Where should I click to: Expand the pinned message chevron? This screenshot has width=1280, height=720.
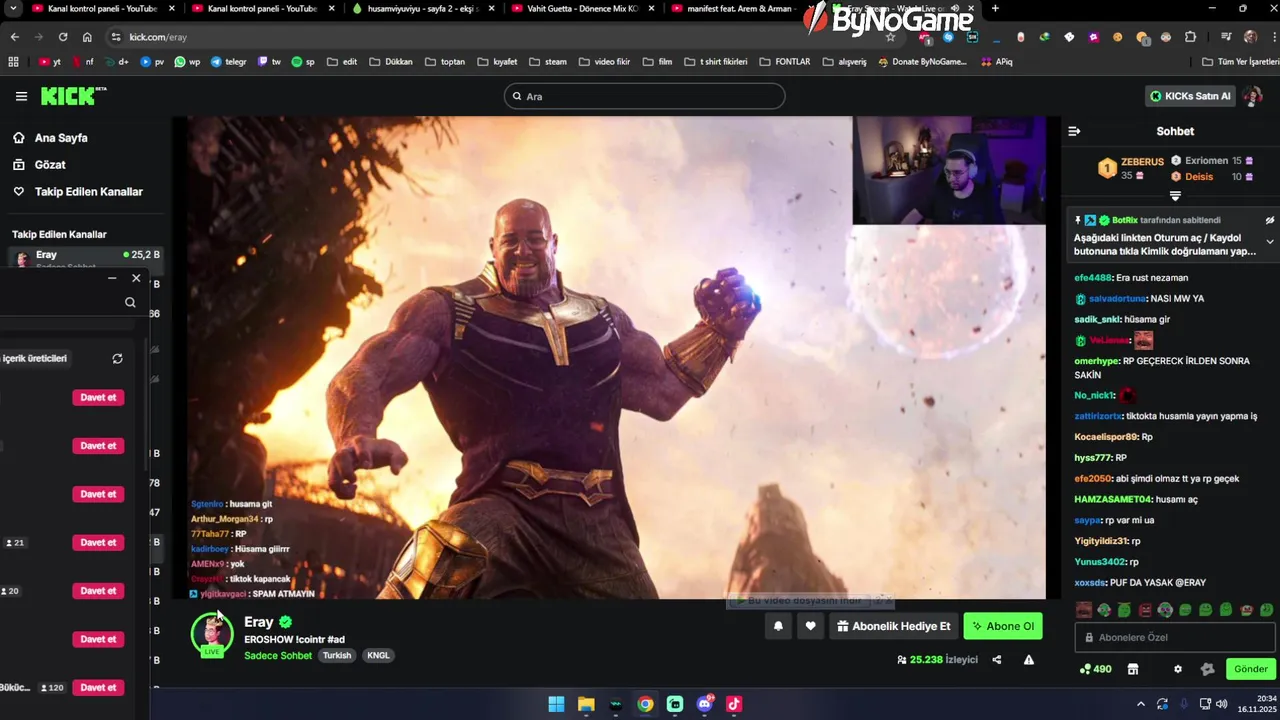coord(1270,242)
